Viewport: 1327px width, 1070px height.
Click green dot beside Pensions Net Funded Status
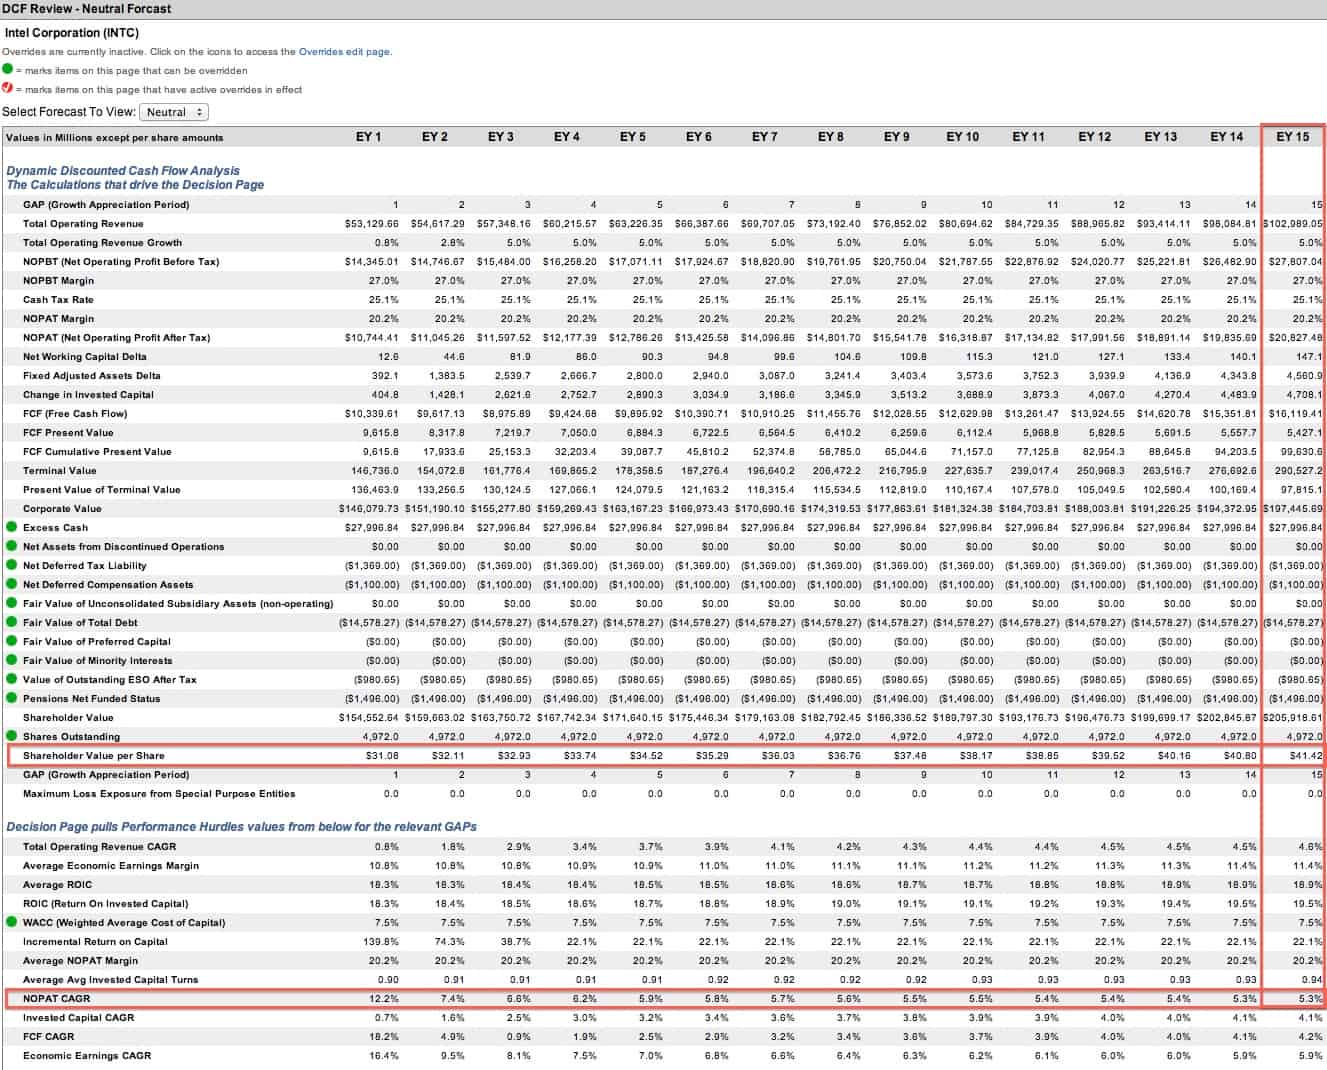coord(11,698)
